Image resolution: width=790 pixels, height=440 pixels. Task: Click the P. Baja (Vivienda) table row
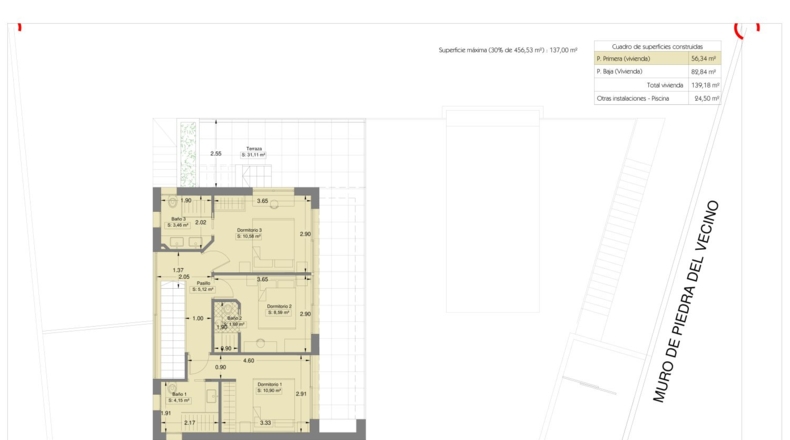coord(657,72)
